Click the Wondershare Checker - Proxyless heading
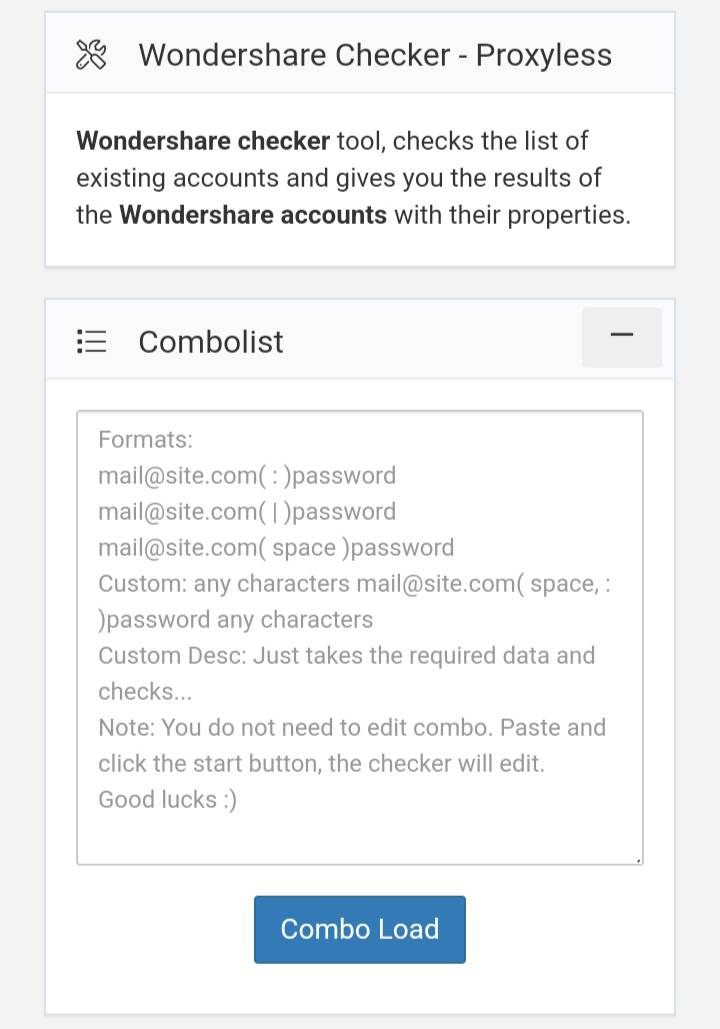The image size is (720, 1029). point(375,55)
